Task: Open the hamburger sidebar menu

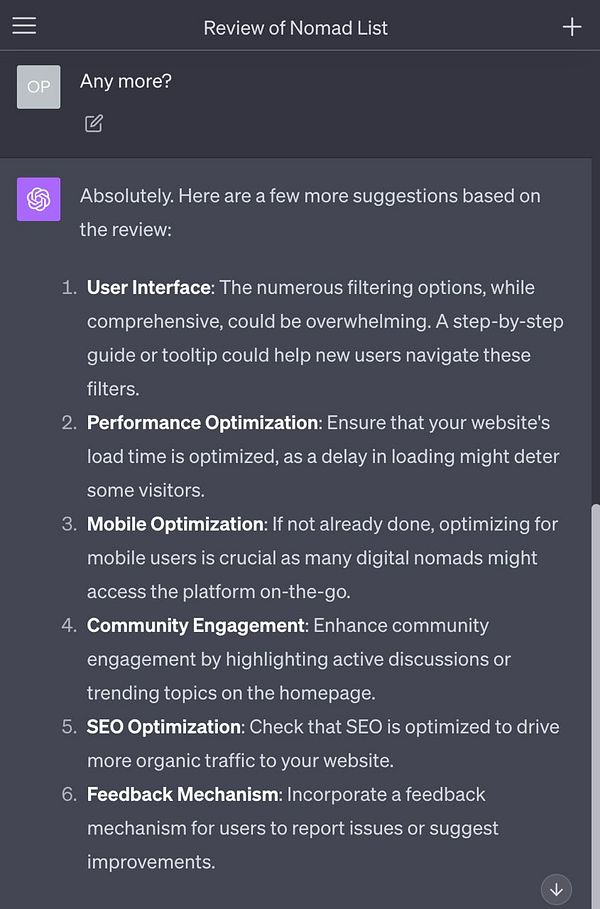Action: point(24,26)
